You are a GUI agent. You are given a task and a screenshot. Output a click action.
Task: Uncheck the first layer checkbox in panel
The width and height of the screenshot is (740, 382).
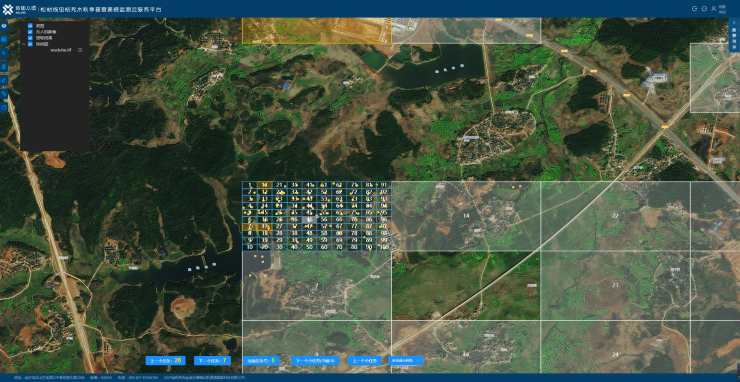click(30, 25)
